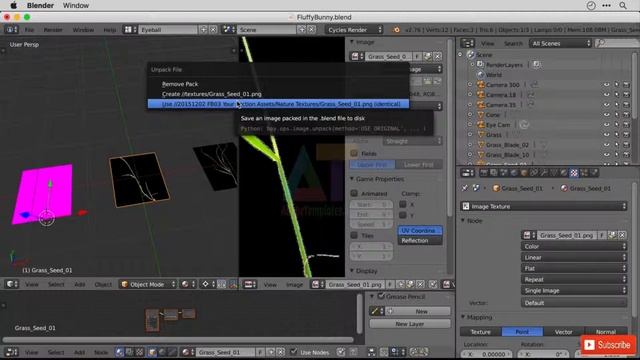Screen dimensions: 640x360
Task: Open the Apple menu
Action: [x=13, y=5]
